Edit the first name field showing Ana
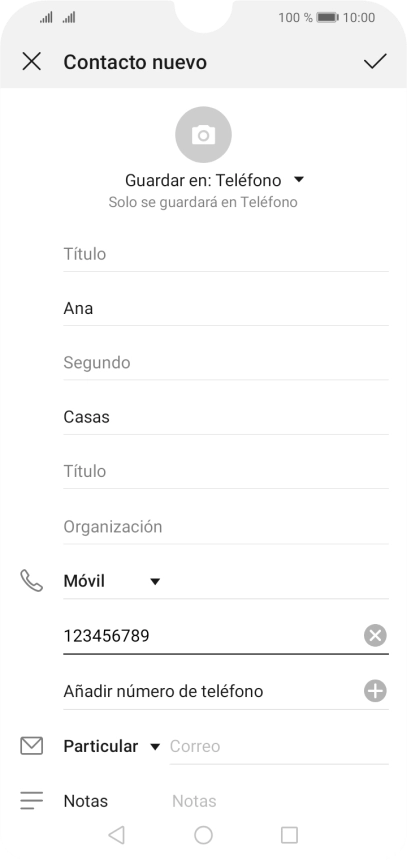 226,308
